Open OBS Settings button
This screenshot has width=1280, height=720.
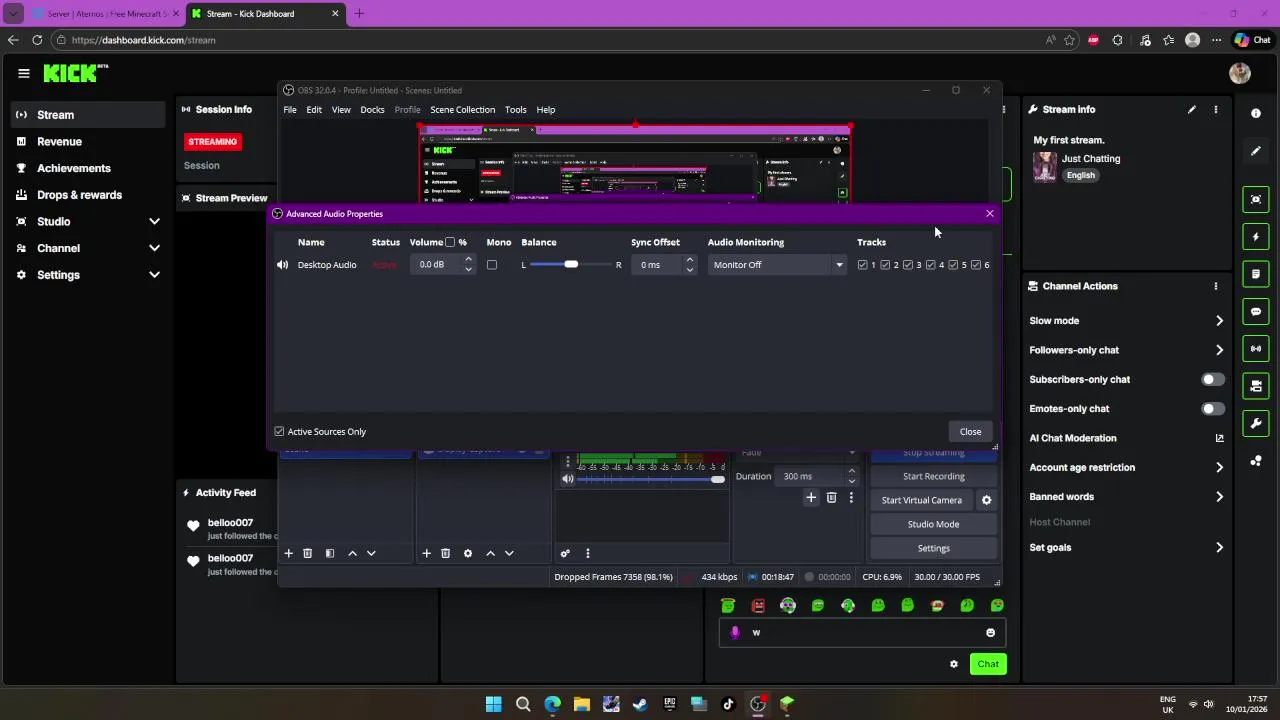click(933, 548)
